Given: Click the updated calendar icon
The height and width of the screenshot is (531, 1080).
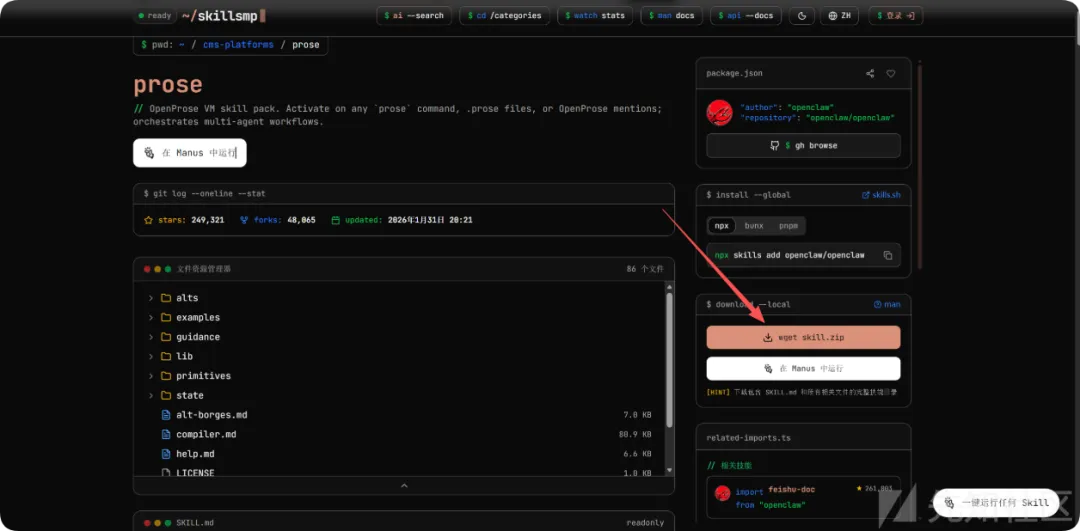Looking at the screenshot, I should (336, 220).
